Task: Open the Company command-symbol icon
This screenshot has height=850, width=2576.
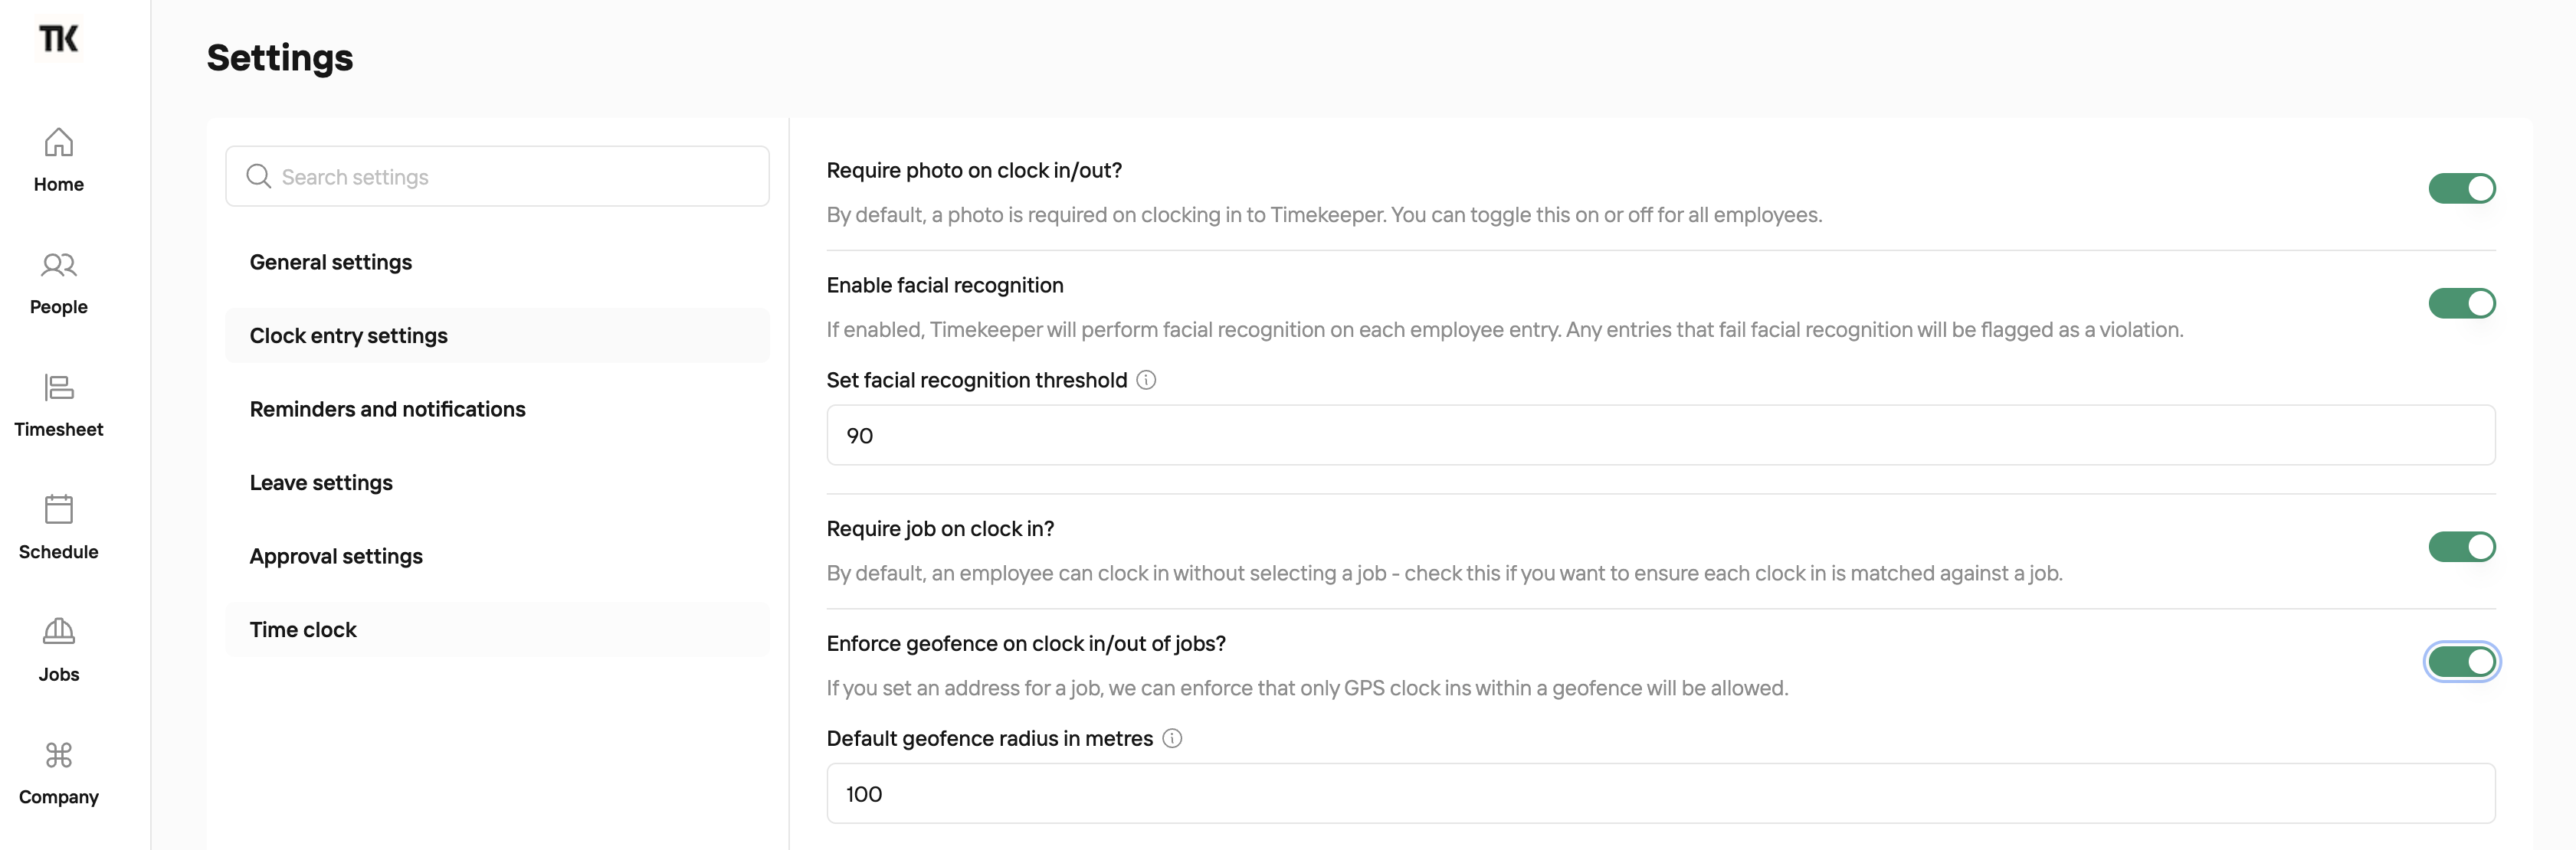Action: [59, 754]
